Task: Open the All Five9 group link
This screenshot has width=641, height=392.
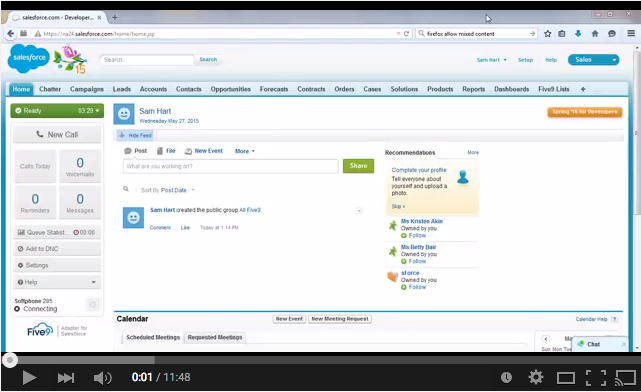Action: pos(250,210)
